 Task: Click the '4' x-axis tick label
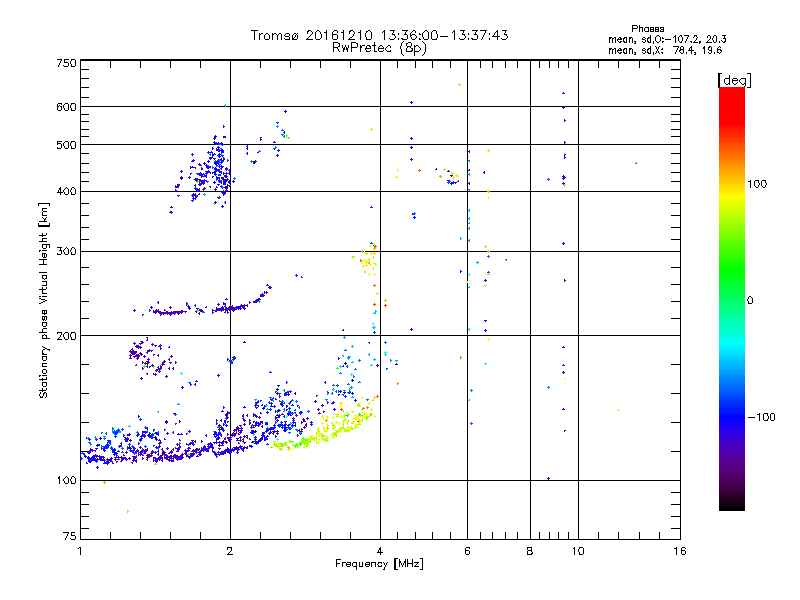pos(380,551)
